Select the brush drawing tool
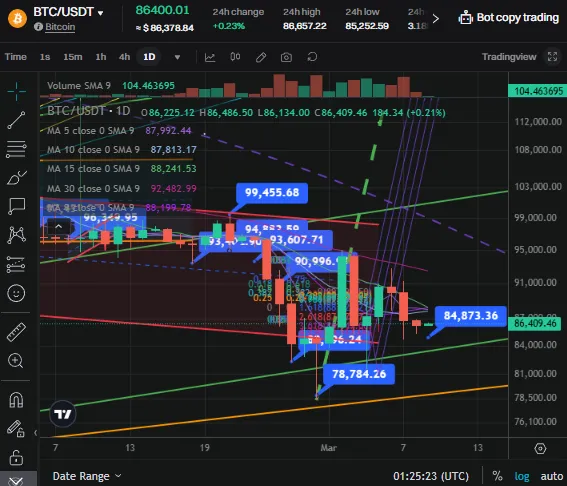 [16, 178]
